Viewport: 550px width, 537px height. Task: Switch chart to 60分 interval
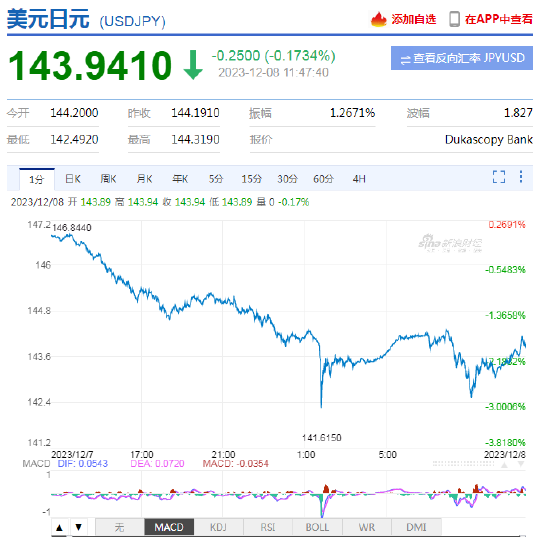(x=323, y=179)
